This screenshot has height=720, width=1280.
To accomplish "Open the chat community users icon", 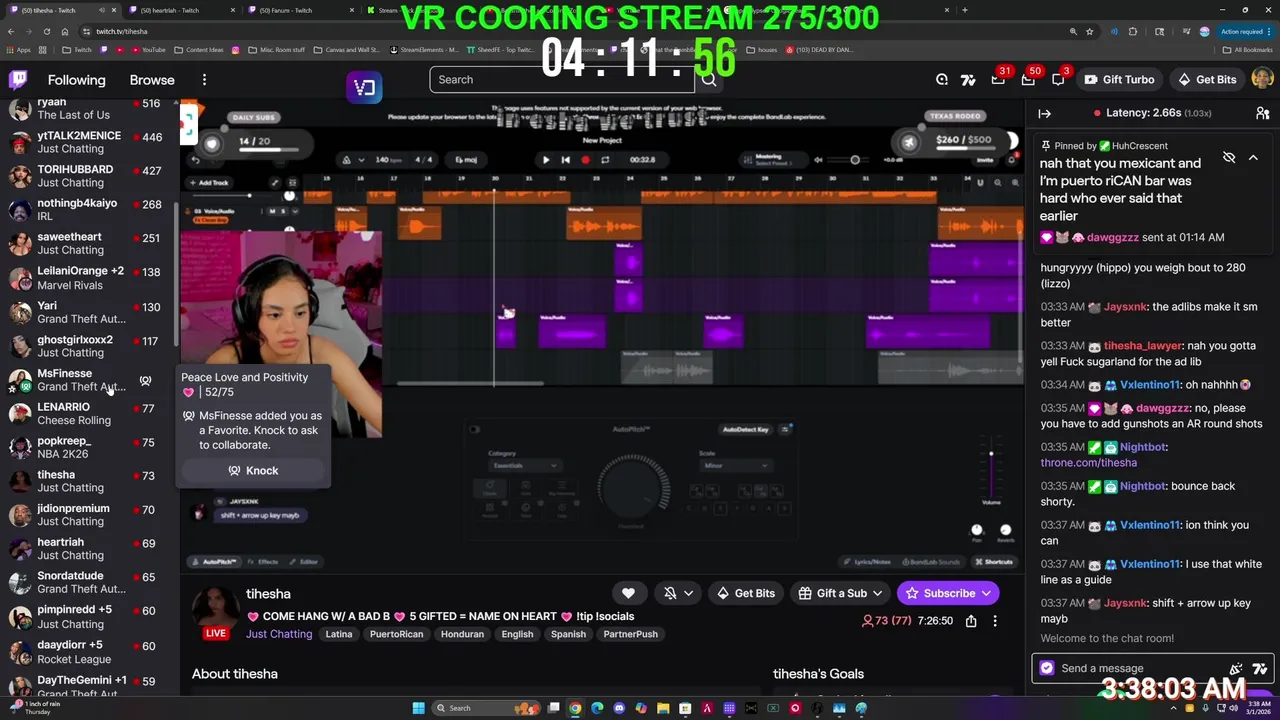I will tap(1262, 113).
